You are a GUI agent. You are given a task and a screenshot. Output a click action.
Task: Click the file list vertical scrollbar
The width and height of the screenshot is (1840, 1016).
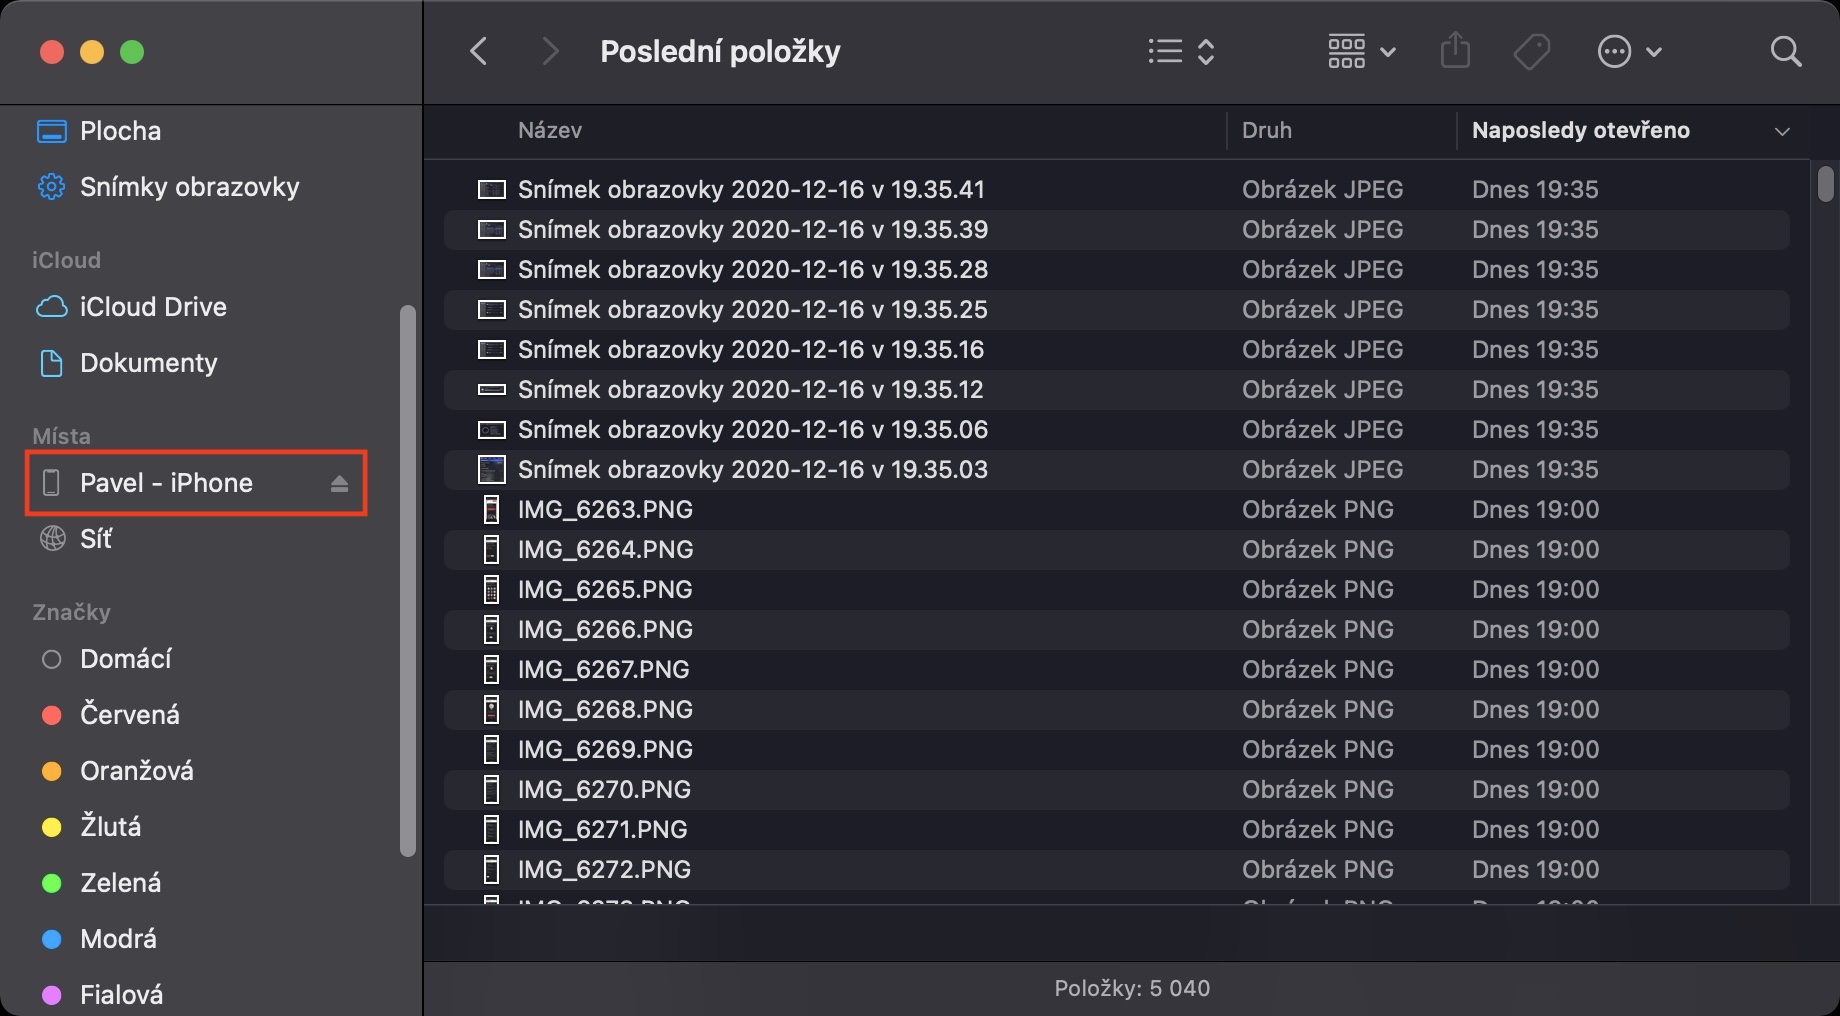tap(1825, 184)
